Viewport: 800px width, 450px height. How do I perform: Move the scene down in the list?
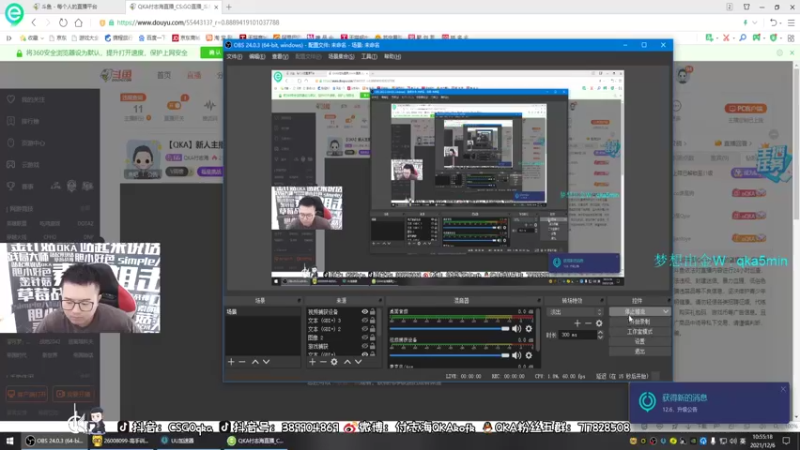pos(266,362)
